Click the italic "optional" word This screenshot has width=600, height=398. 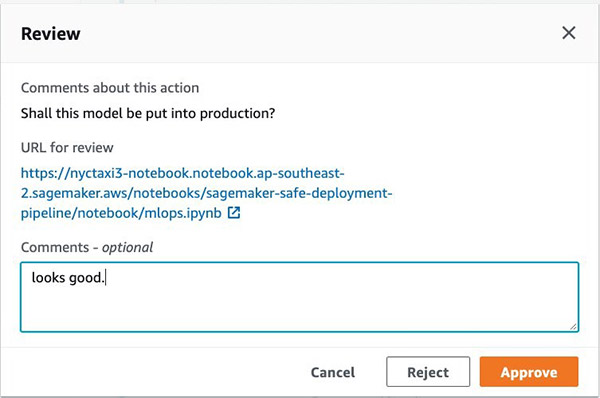127,248
